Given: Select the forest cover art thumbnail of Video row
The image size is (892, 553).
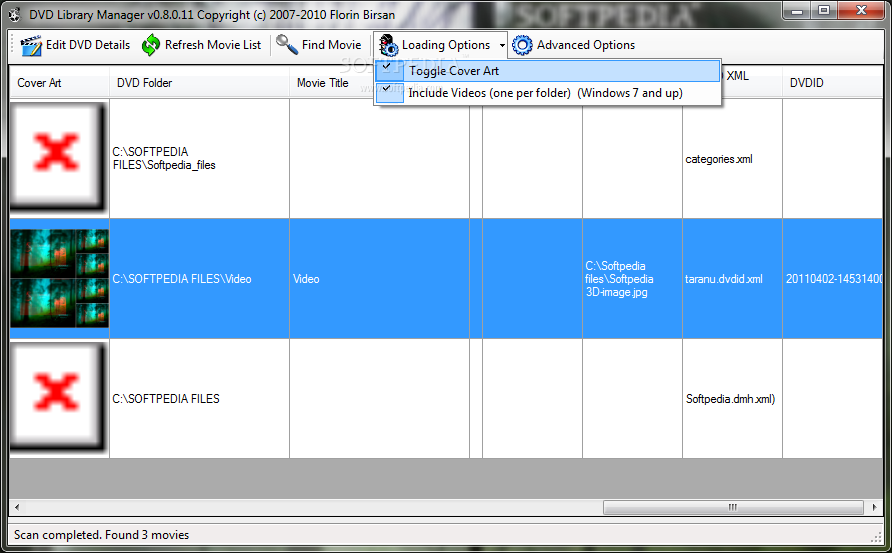Looking at the screenshot, I should 59,278.
